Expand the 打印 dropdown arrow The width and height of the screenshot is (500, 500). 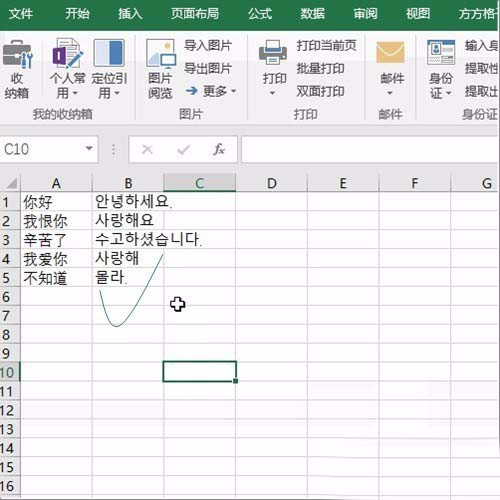pos(273,93)
